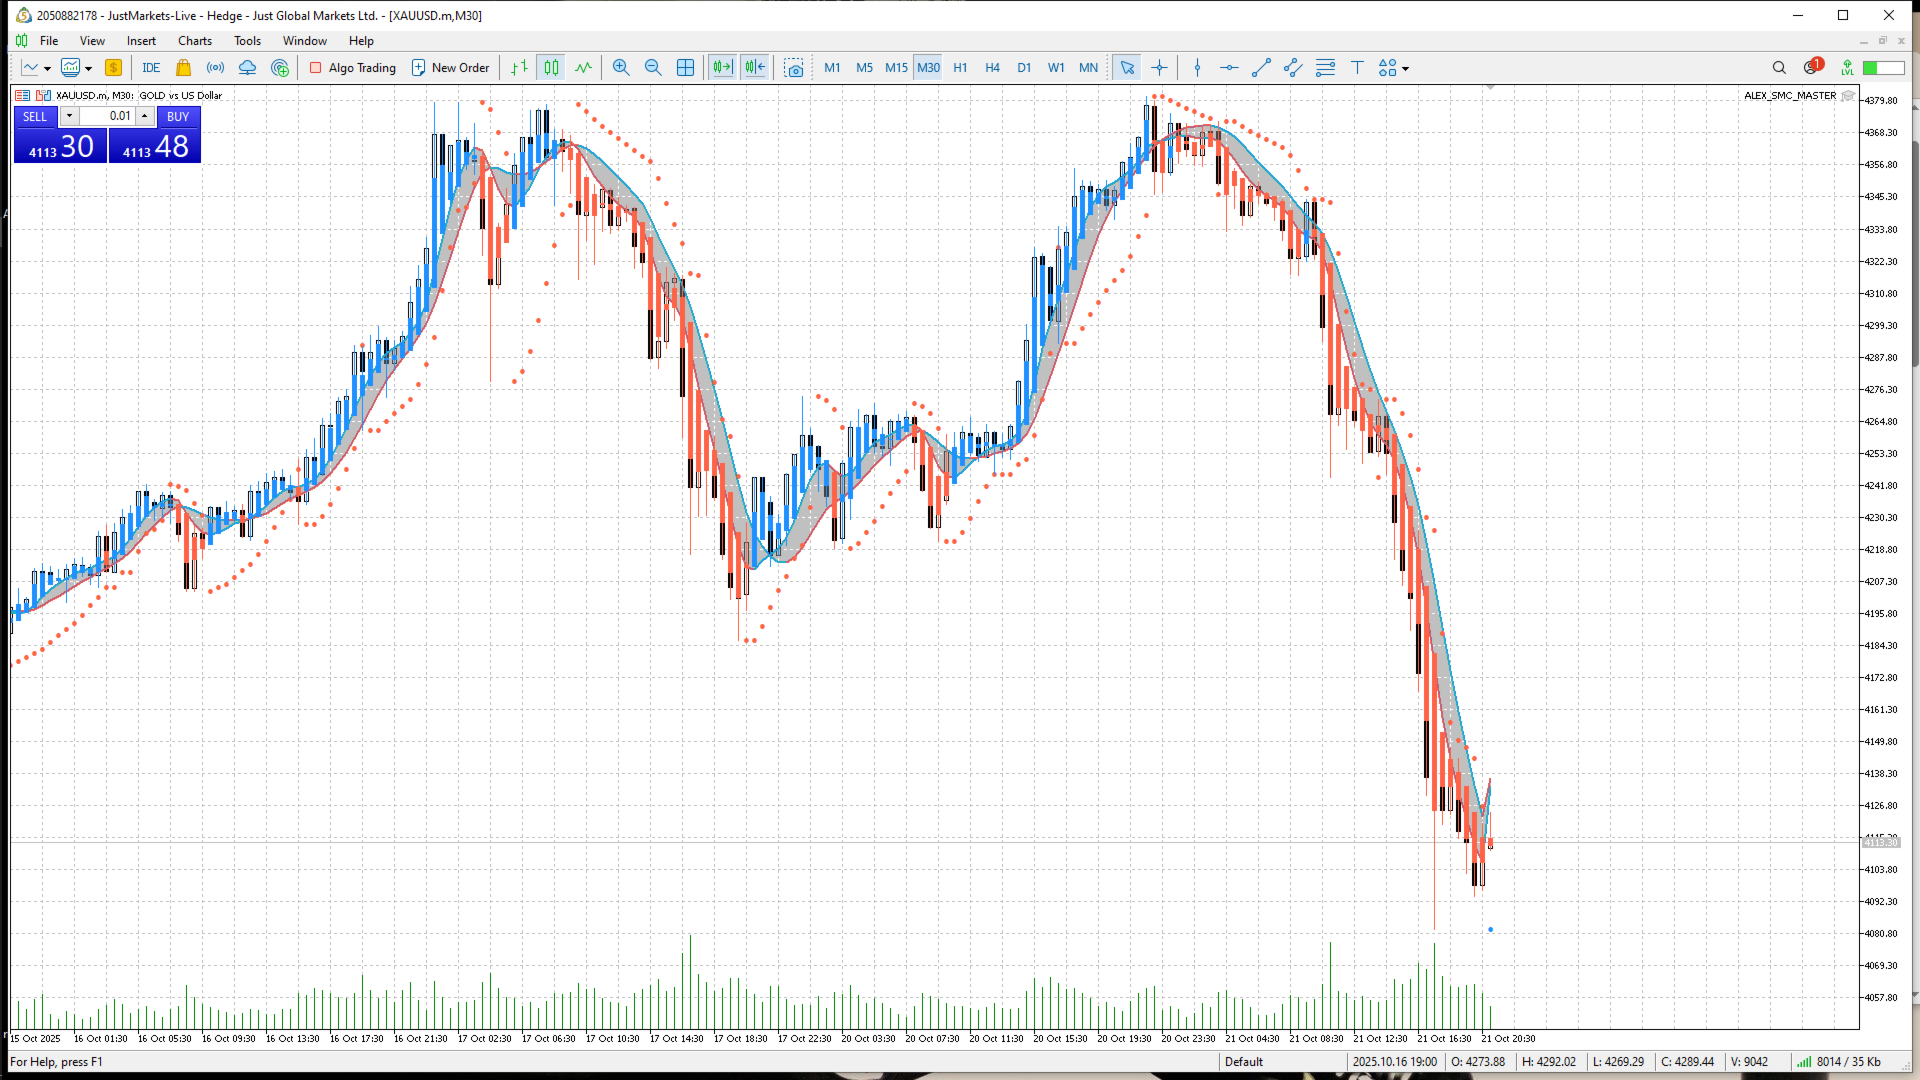Open the Charts menu
Image resolution: width=1920 pixels, height=1080 pixels.
point(194,41)
